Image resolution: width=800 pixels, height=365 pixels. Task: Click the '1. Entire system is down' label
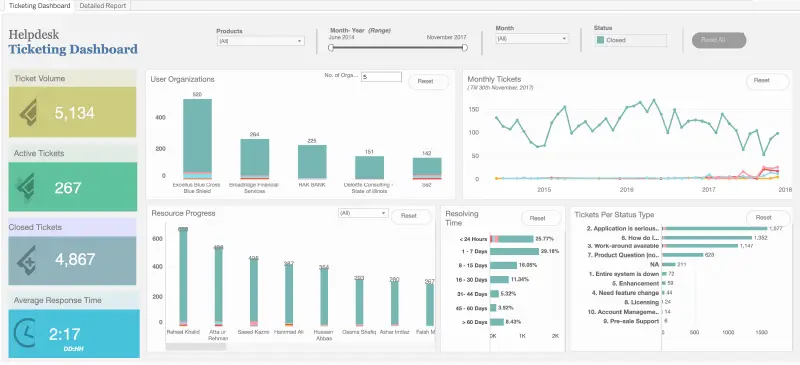click(623, 274)
